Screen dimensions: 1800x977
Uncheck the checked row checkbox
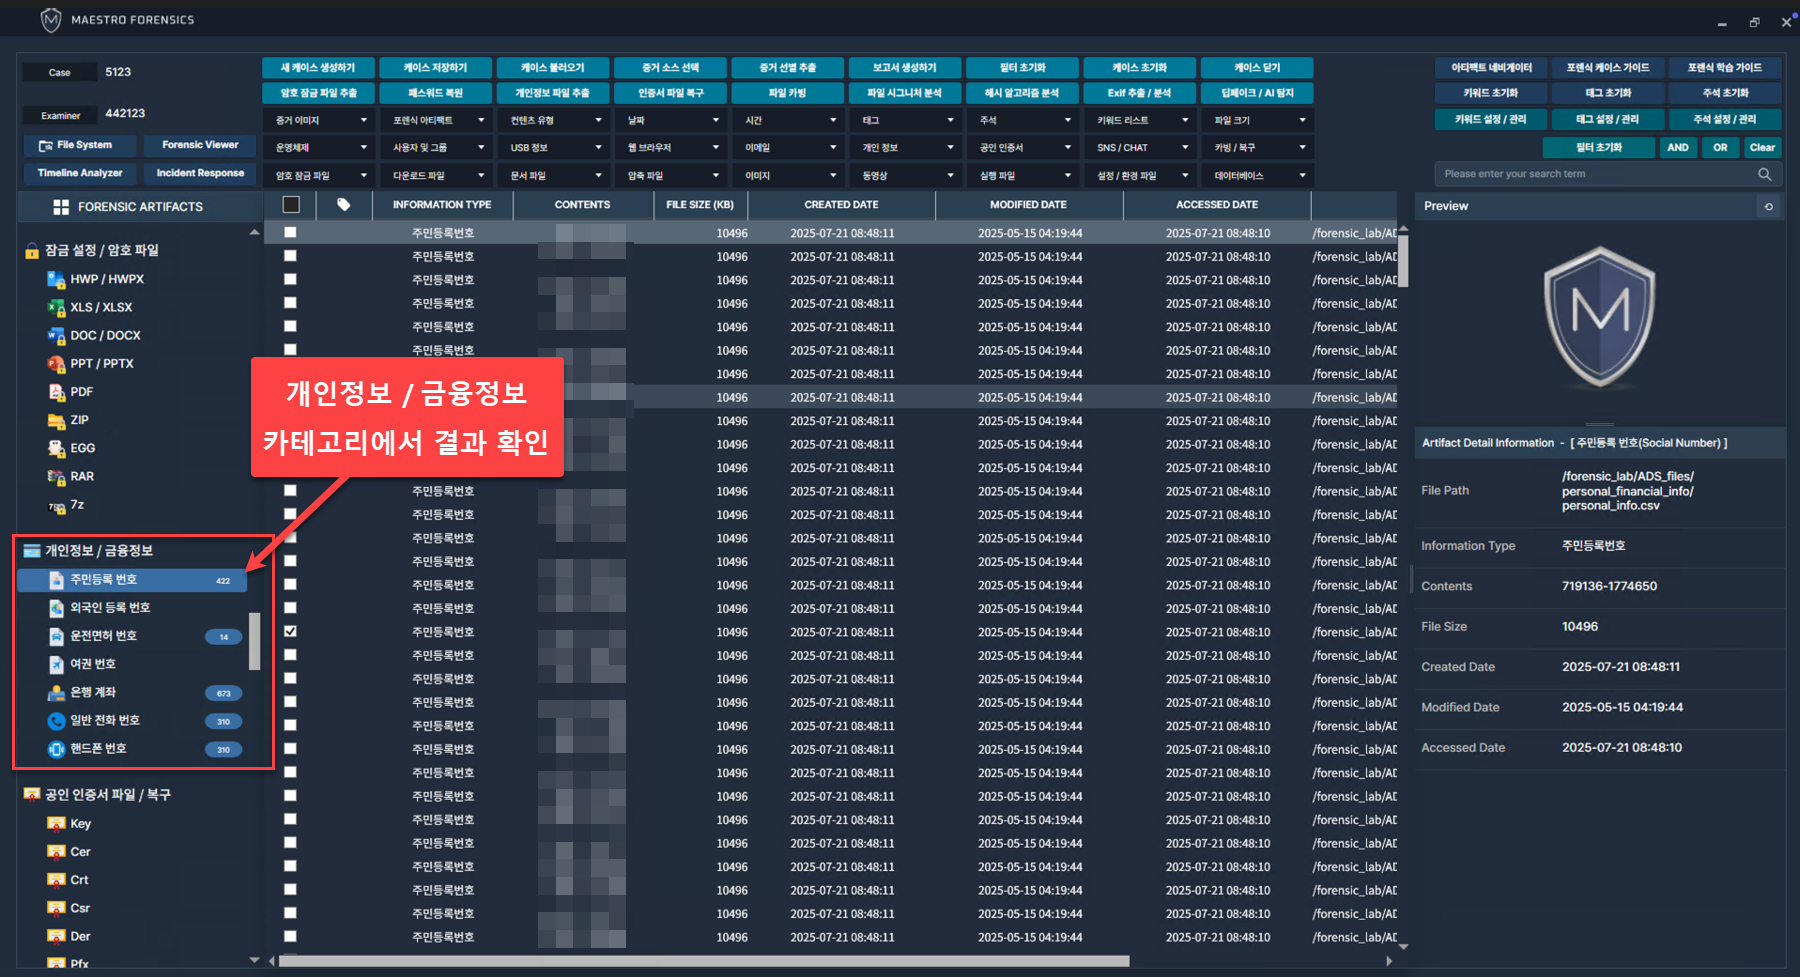coord(290,632)
